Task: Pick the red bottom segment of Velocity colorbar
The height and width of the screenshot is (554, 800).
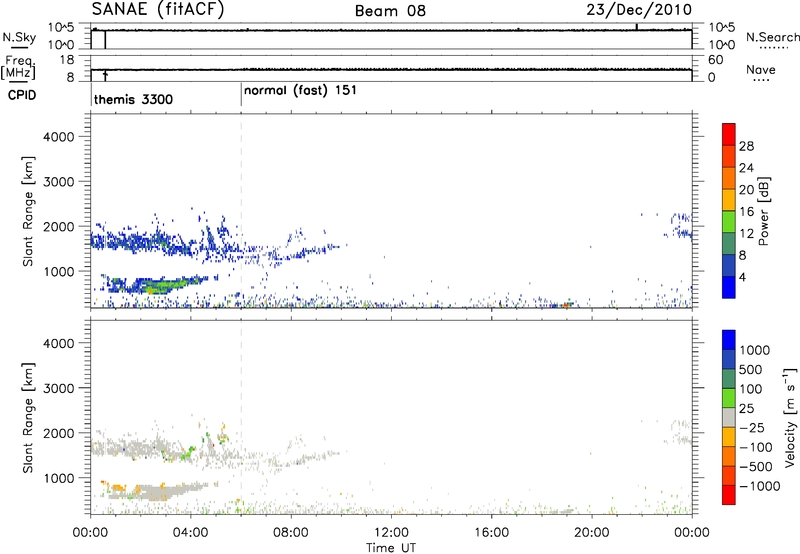Action: [x=729, y=495]
